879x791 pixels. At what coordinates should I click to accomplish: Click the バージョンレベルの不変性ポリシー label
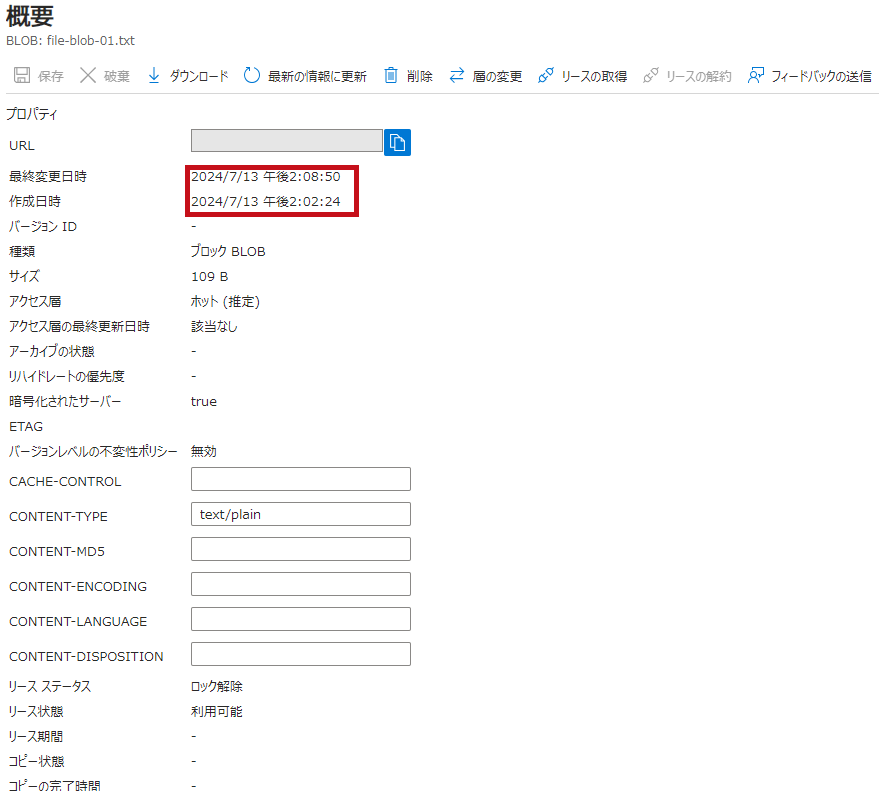point(93,452)
